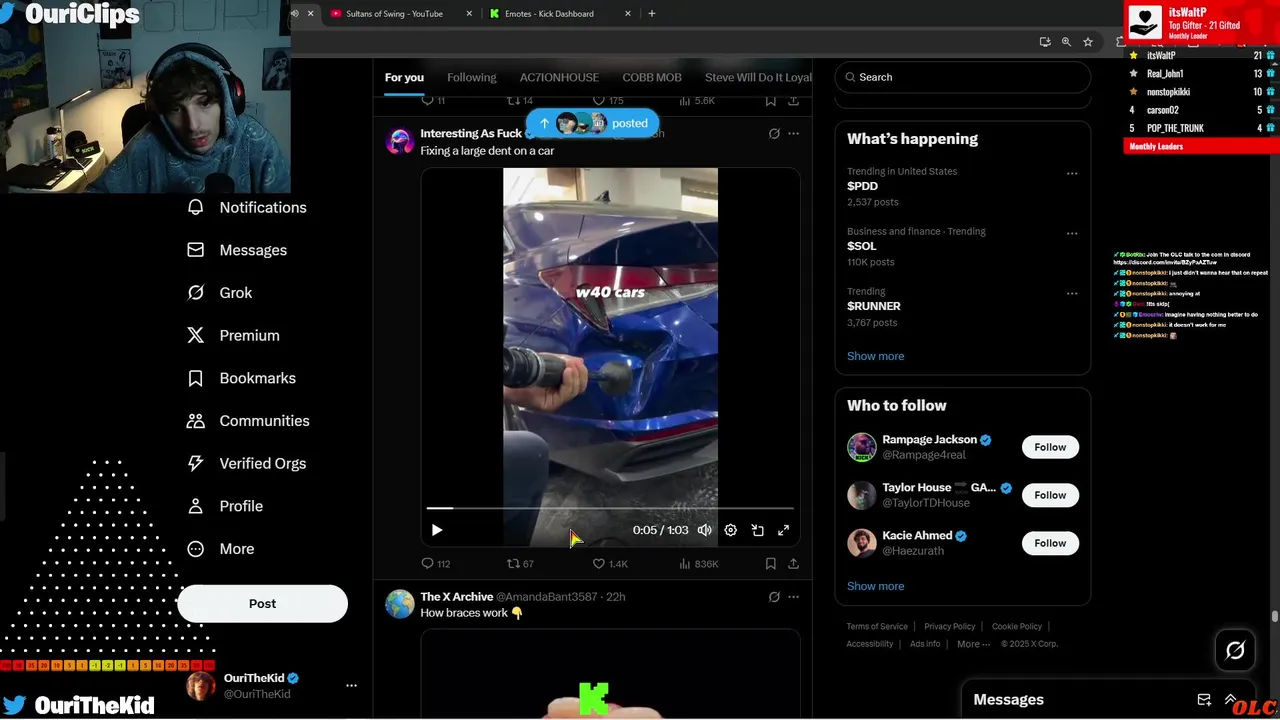View analytics showing 836K views
The width and height of the screenshot is (1280, 720).
point(699,564)
